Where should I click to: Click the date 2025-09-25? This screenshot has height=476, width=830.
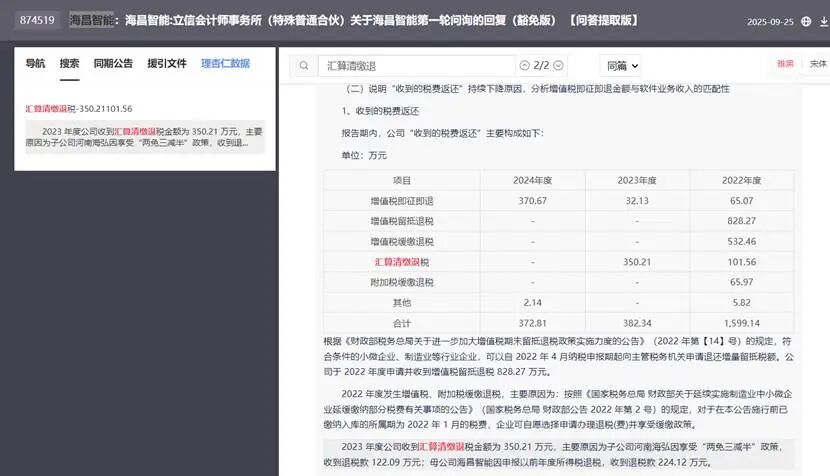tap(770, 22)
